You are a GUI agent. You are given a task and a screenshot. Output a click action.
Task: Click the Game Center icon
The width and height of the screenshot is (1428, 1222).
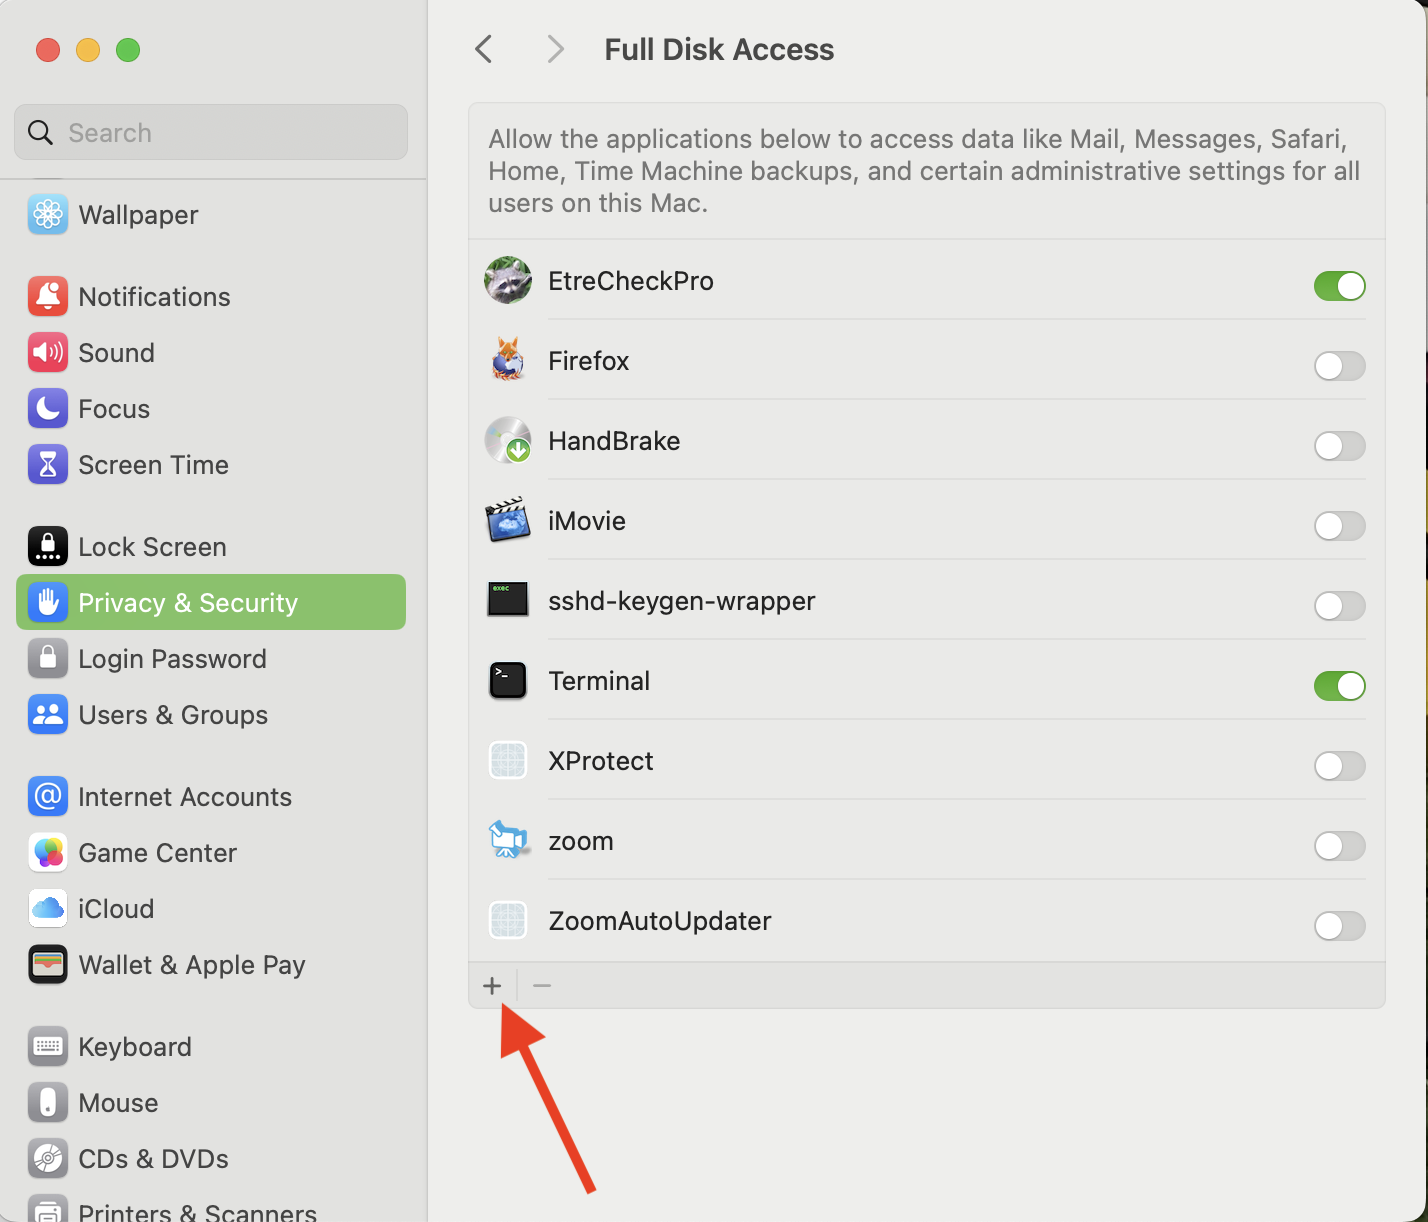coord(48,853)
